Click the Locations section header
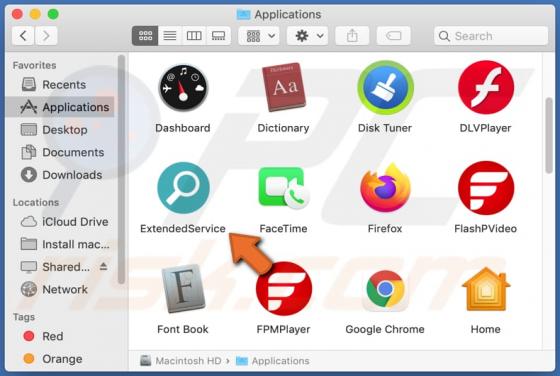Viewport: 560px width, 376px height. [36, 202]
